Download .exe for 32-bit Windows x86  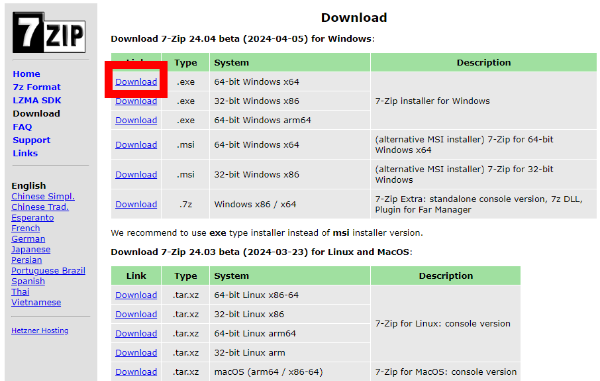point(136,101)
